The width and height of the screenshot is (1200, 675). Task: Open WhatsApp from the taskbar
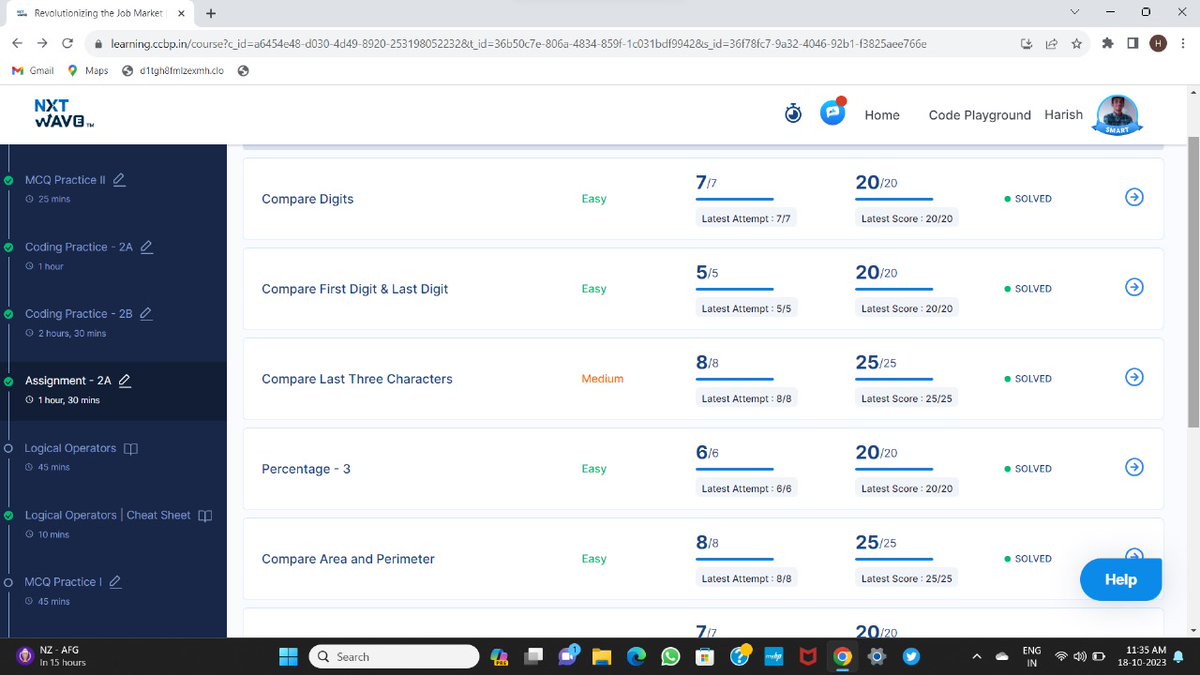point(670,656)
